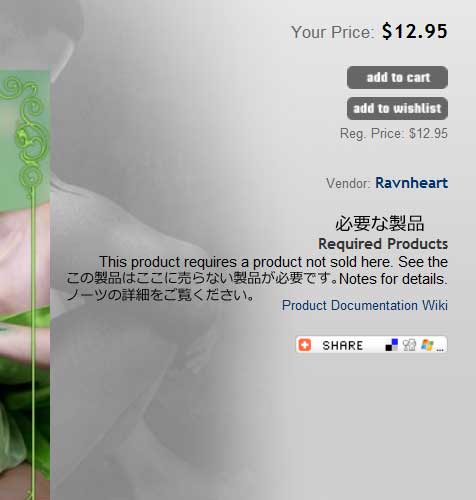Click the orange plus share icon
This screenshot has width=476, height=500.
[304, 345]
